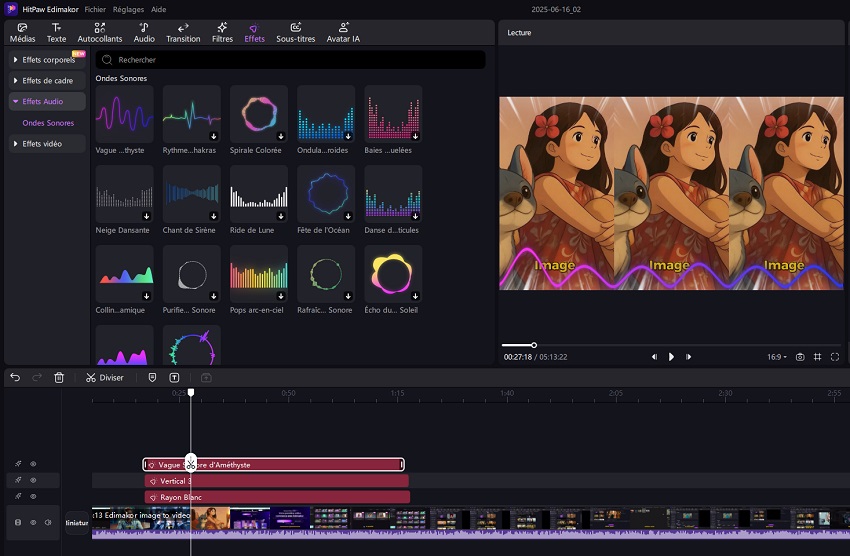The image size is (850, 556).
Task: Play the video preview
Action: click(x=671, y=357)
